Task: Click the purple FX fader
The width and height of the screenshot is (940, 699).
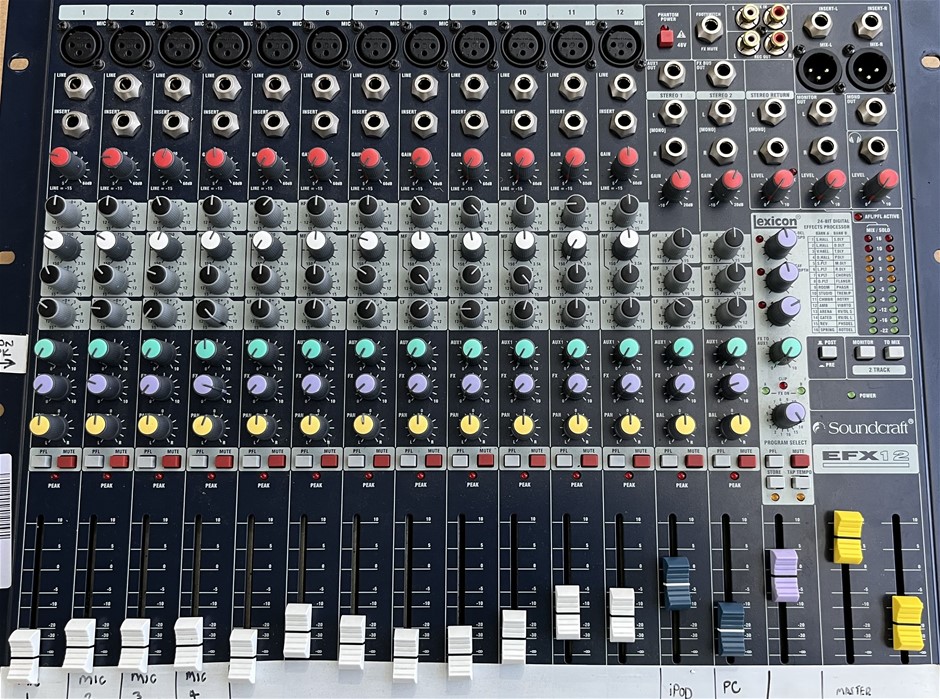Action: click(784, 574)
